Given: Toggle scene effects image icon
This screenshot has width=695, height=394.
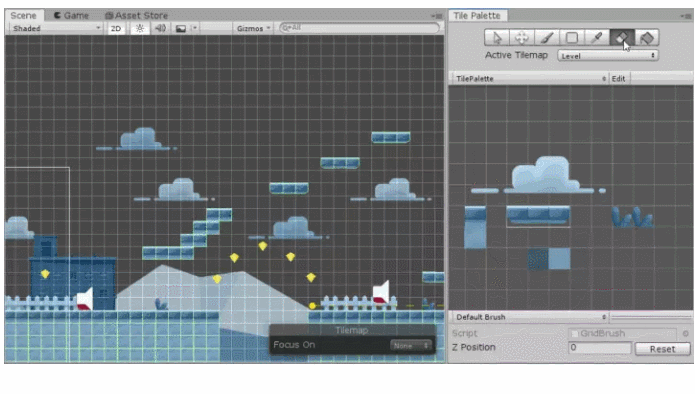Looking at the screenshot, I should 181,28.
